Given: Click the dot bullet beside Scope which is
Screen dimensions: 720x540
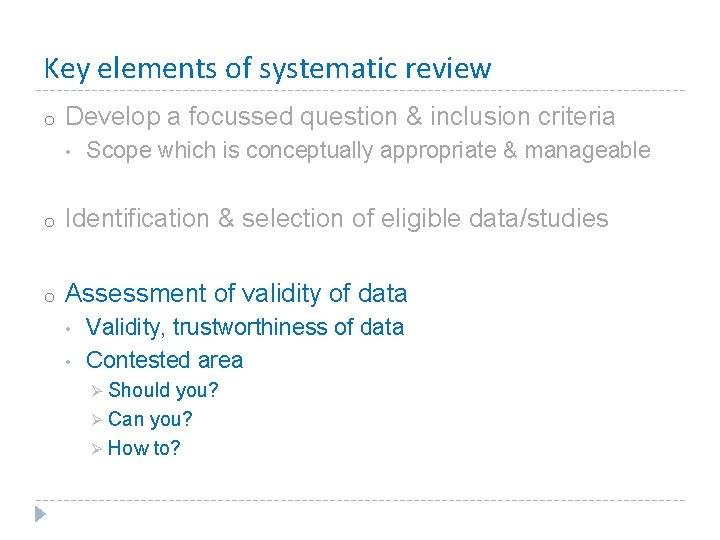Looking at the screenshot, I should tap(68, 152).
